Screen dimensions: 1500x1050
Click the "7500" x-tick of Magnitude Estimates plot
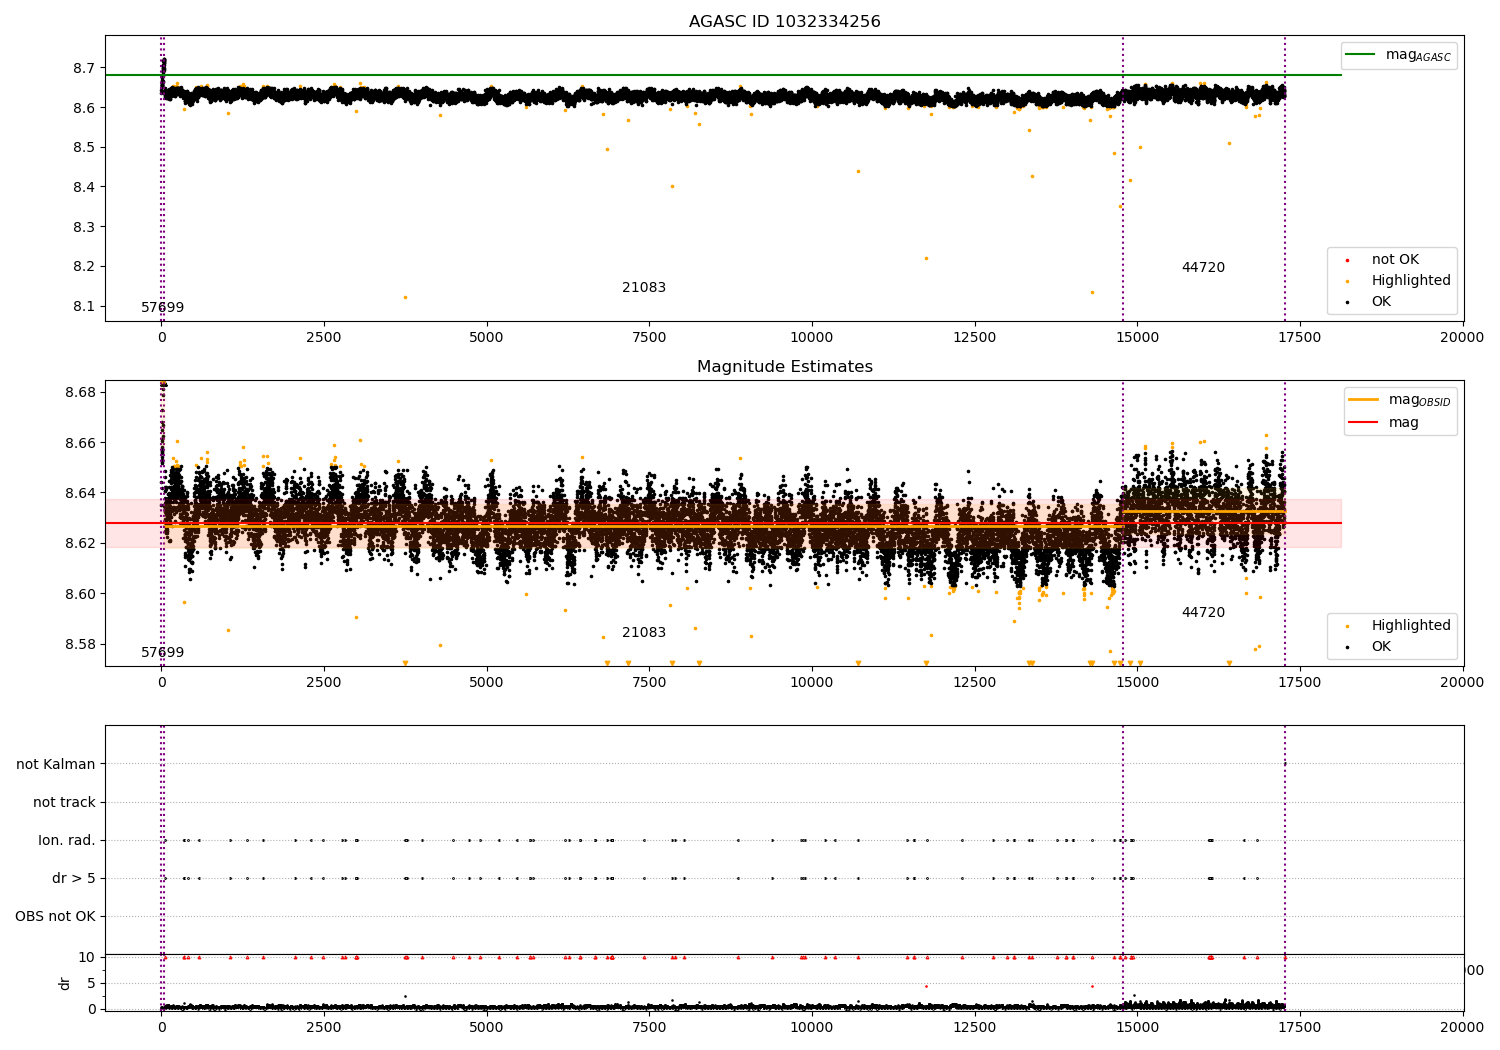649,683
